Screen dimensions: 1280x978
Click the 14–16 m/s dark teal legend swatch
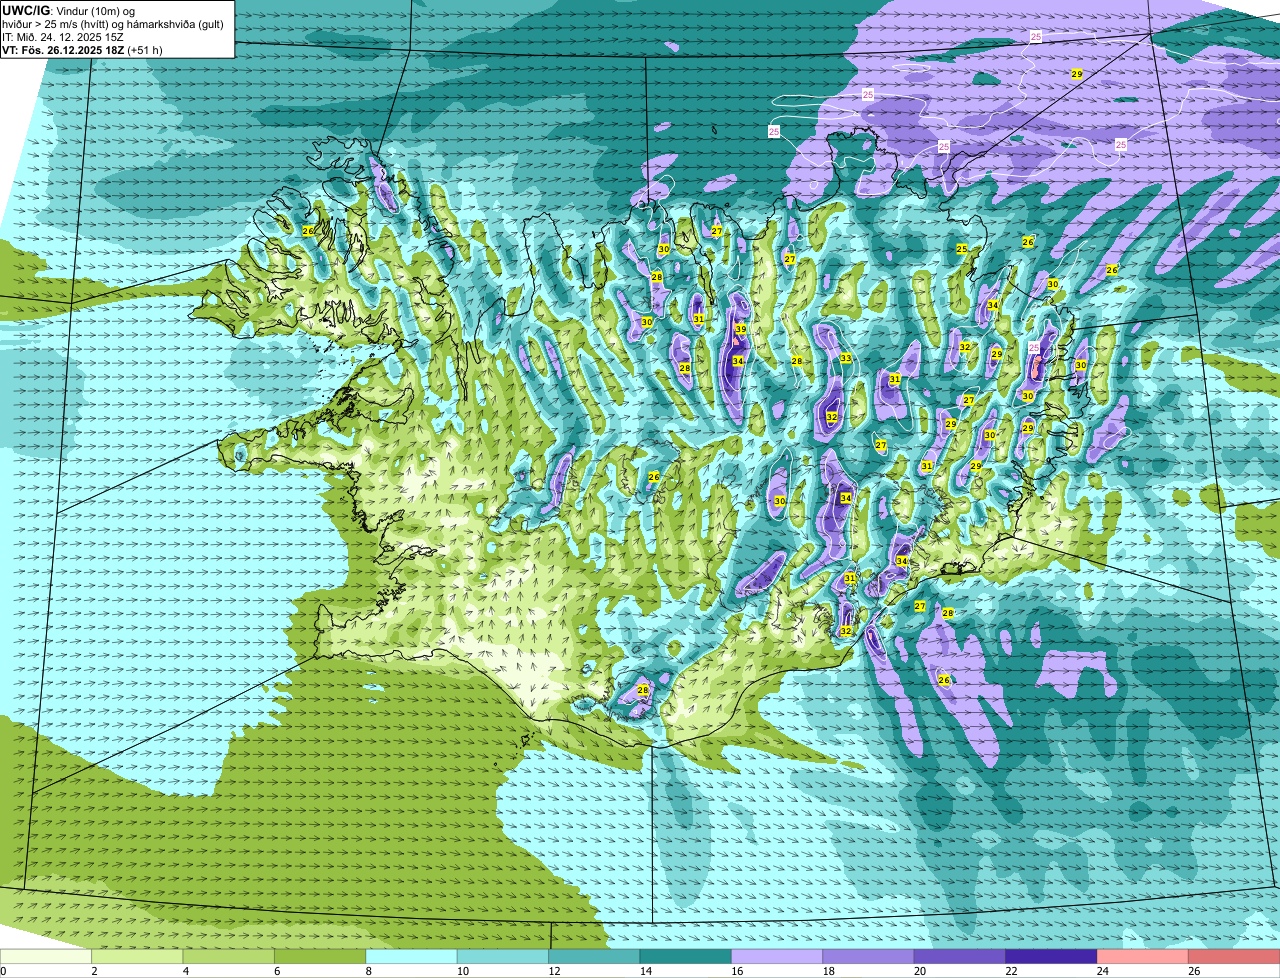(686, 956)
